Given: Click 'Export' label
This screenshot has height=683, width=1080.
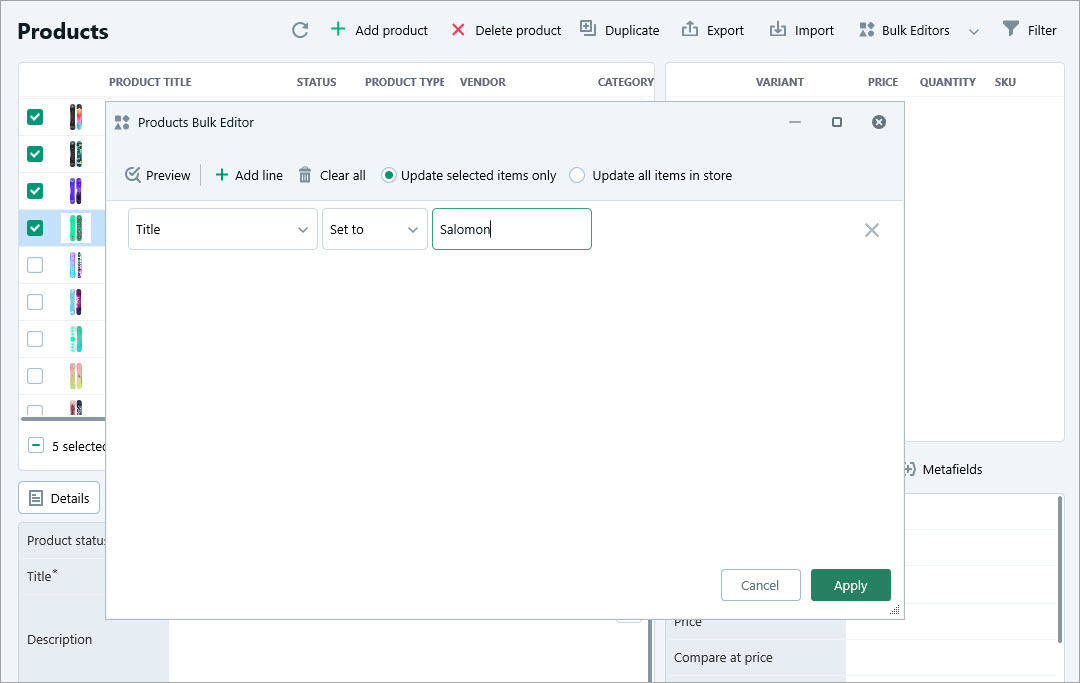Looking at the screenshot, I should pos(725,30).
